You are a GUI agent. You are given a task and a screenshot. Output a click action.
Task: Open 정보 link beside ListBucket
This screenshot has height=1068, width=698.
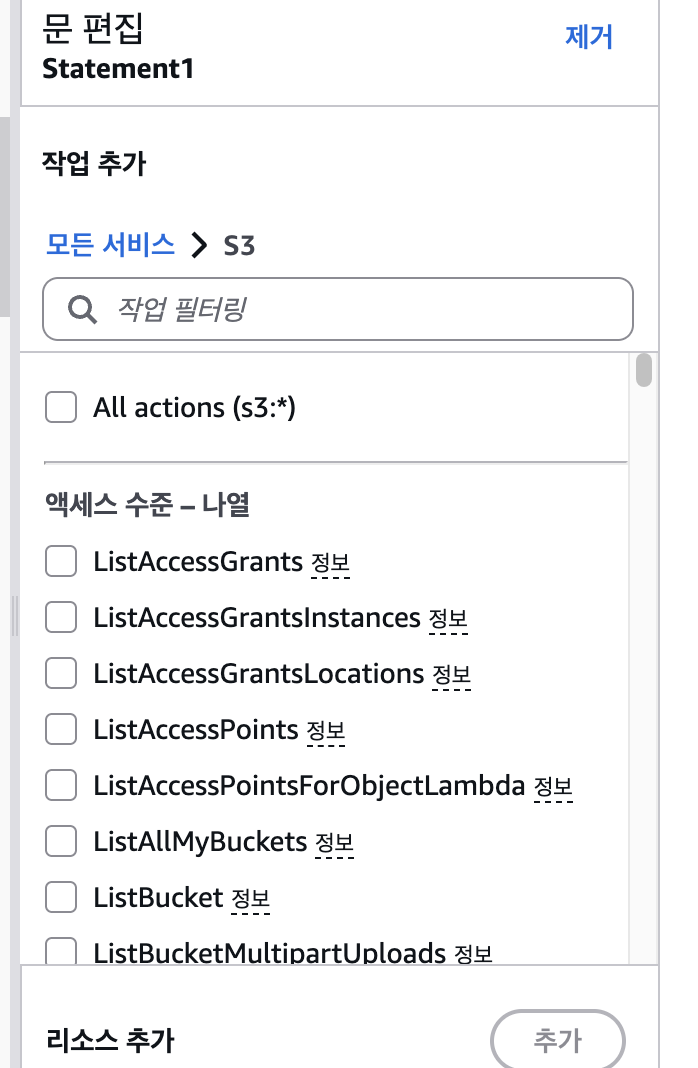pos(250,900)
